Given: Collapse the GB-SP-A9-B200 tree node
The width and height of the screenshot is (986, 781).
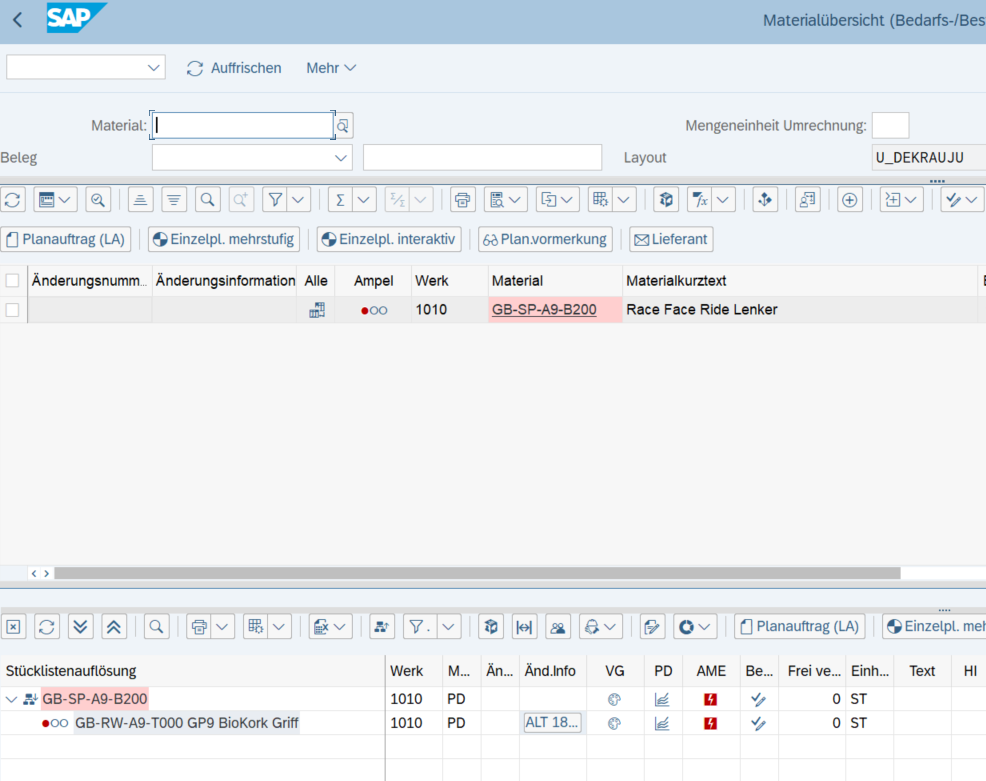Looking at the screenshot, I should (x=12, y=699).
